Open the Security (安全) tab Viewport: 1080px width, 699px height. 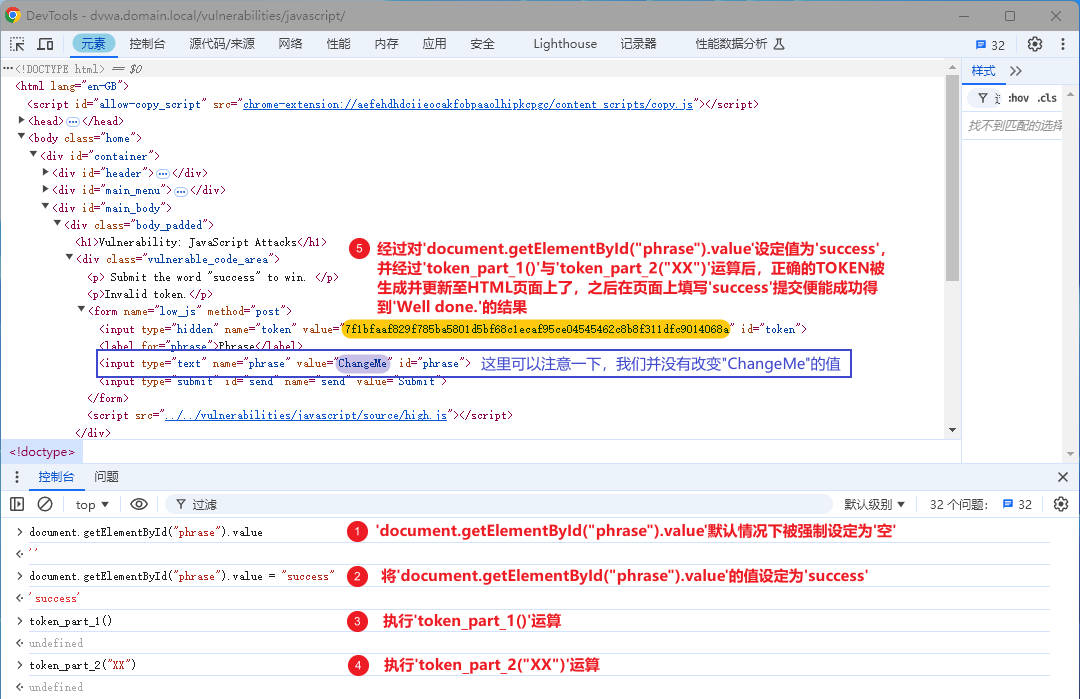(482, 44)
